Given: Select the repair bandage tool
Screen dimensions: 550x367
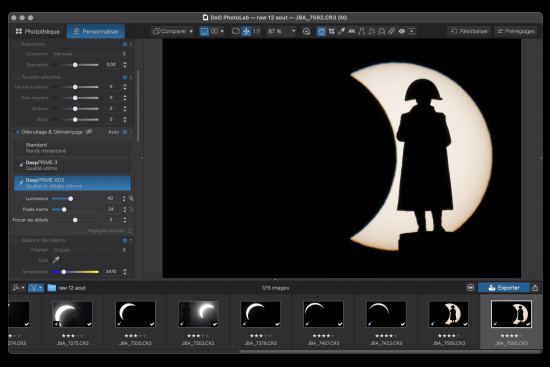Looking at the screenshot, I should tap(391, 31).
